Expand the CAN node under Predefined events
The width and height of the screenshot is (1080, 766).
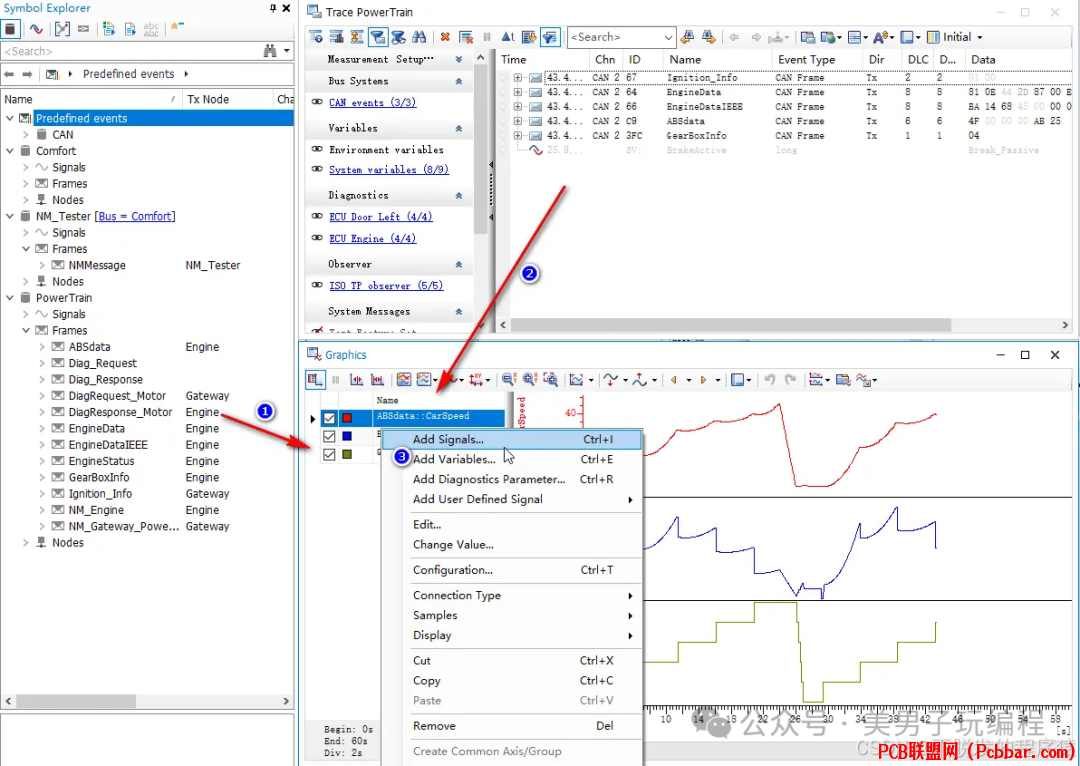pyautogui.click(x=25, y=134)
